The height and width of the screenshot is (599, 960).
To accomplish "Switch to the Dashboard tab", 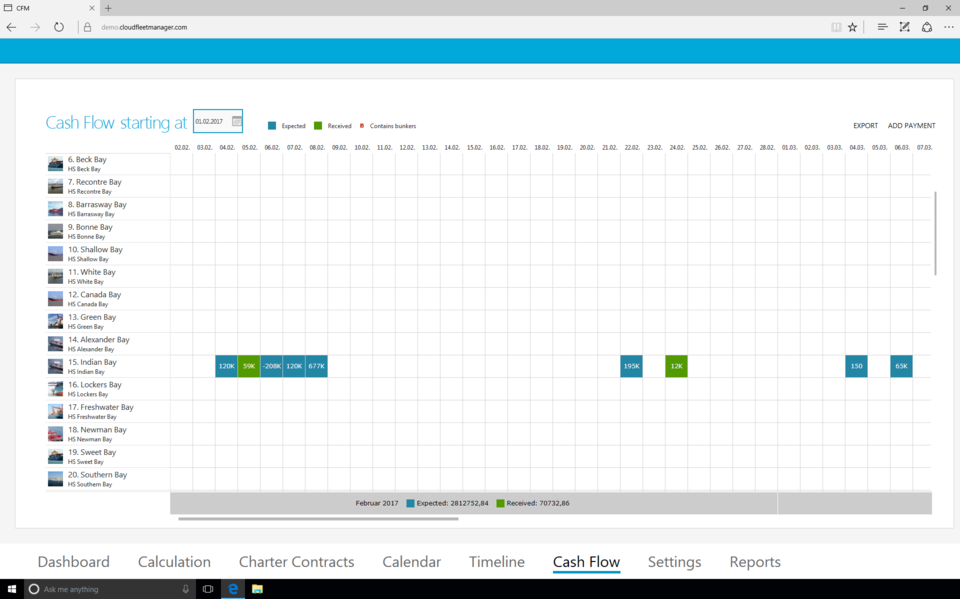I will [73, 562].
